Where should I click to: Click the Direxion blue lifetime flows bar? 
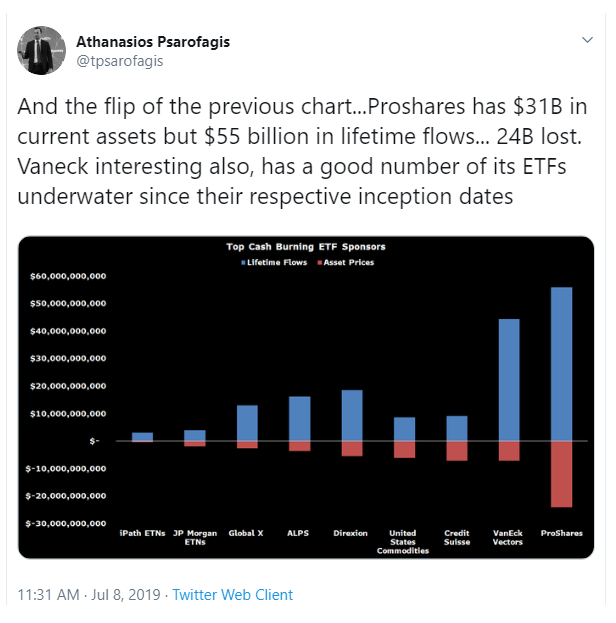[352, 416]
